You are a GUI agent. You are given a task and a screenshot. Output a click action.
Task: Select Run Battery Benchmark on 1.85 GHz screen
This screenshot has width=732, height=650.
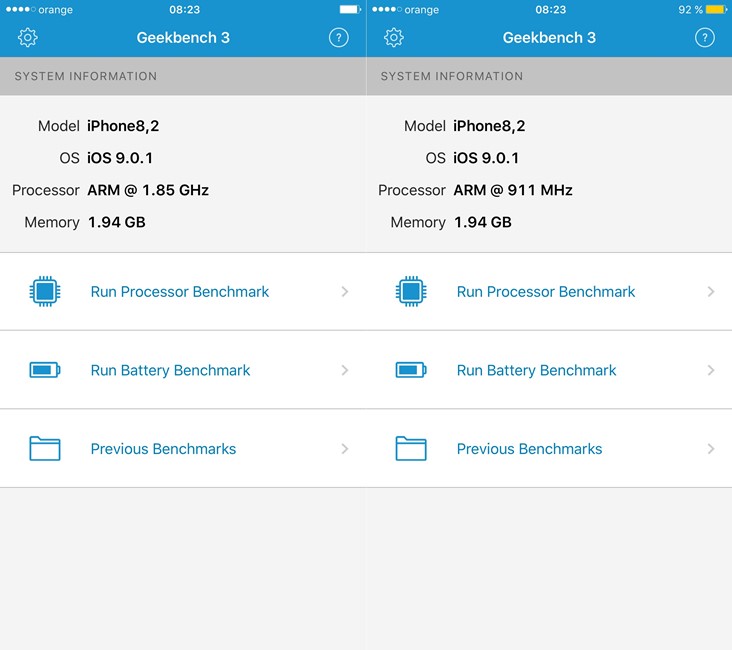coord(170,370)
